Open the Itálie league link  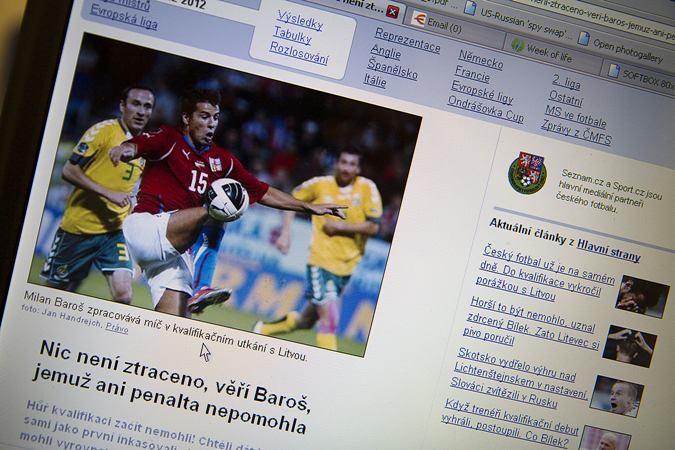375,80
